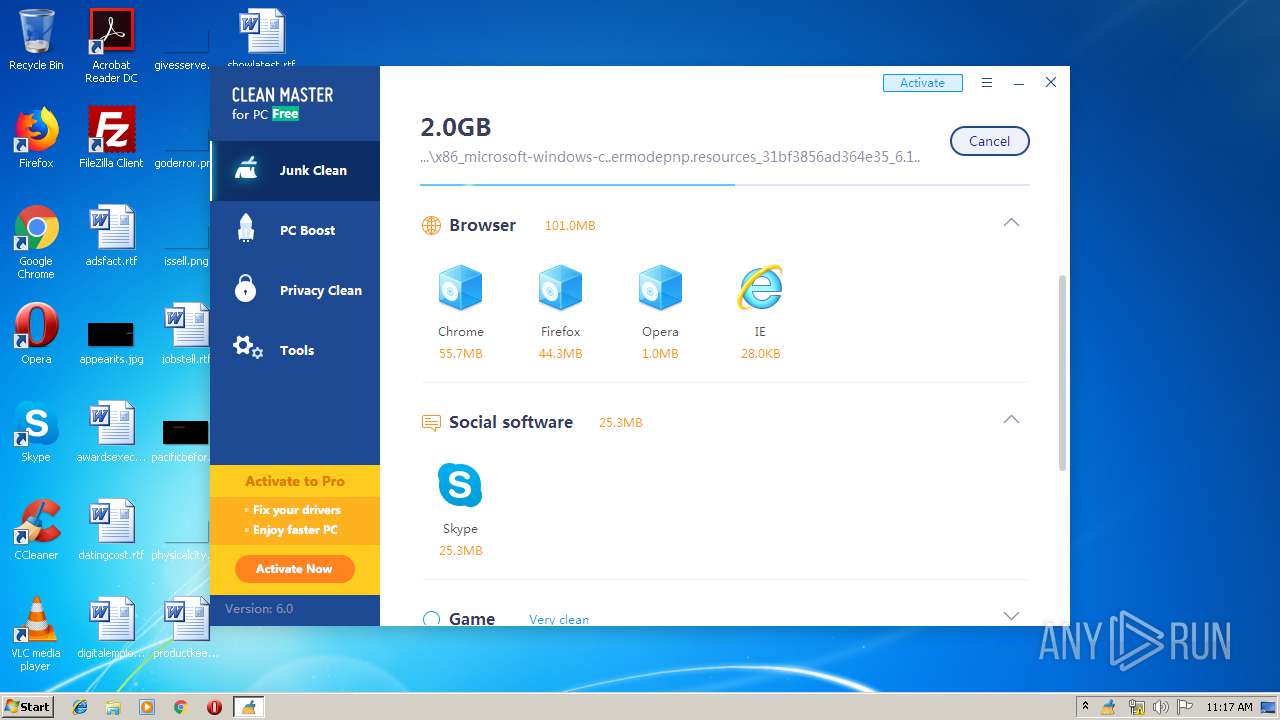The image size is (1280, 720).
Task: Click the Version: 6.0 label
Action: point(259,609)
